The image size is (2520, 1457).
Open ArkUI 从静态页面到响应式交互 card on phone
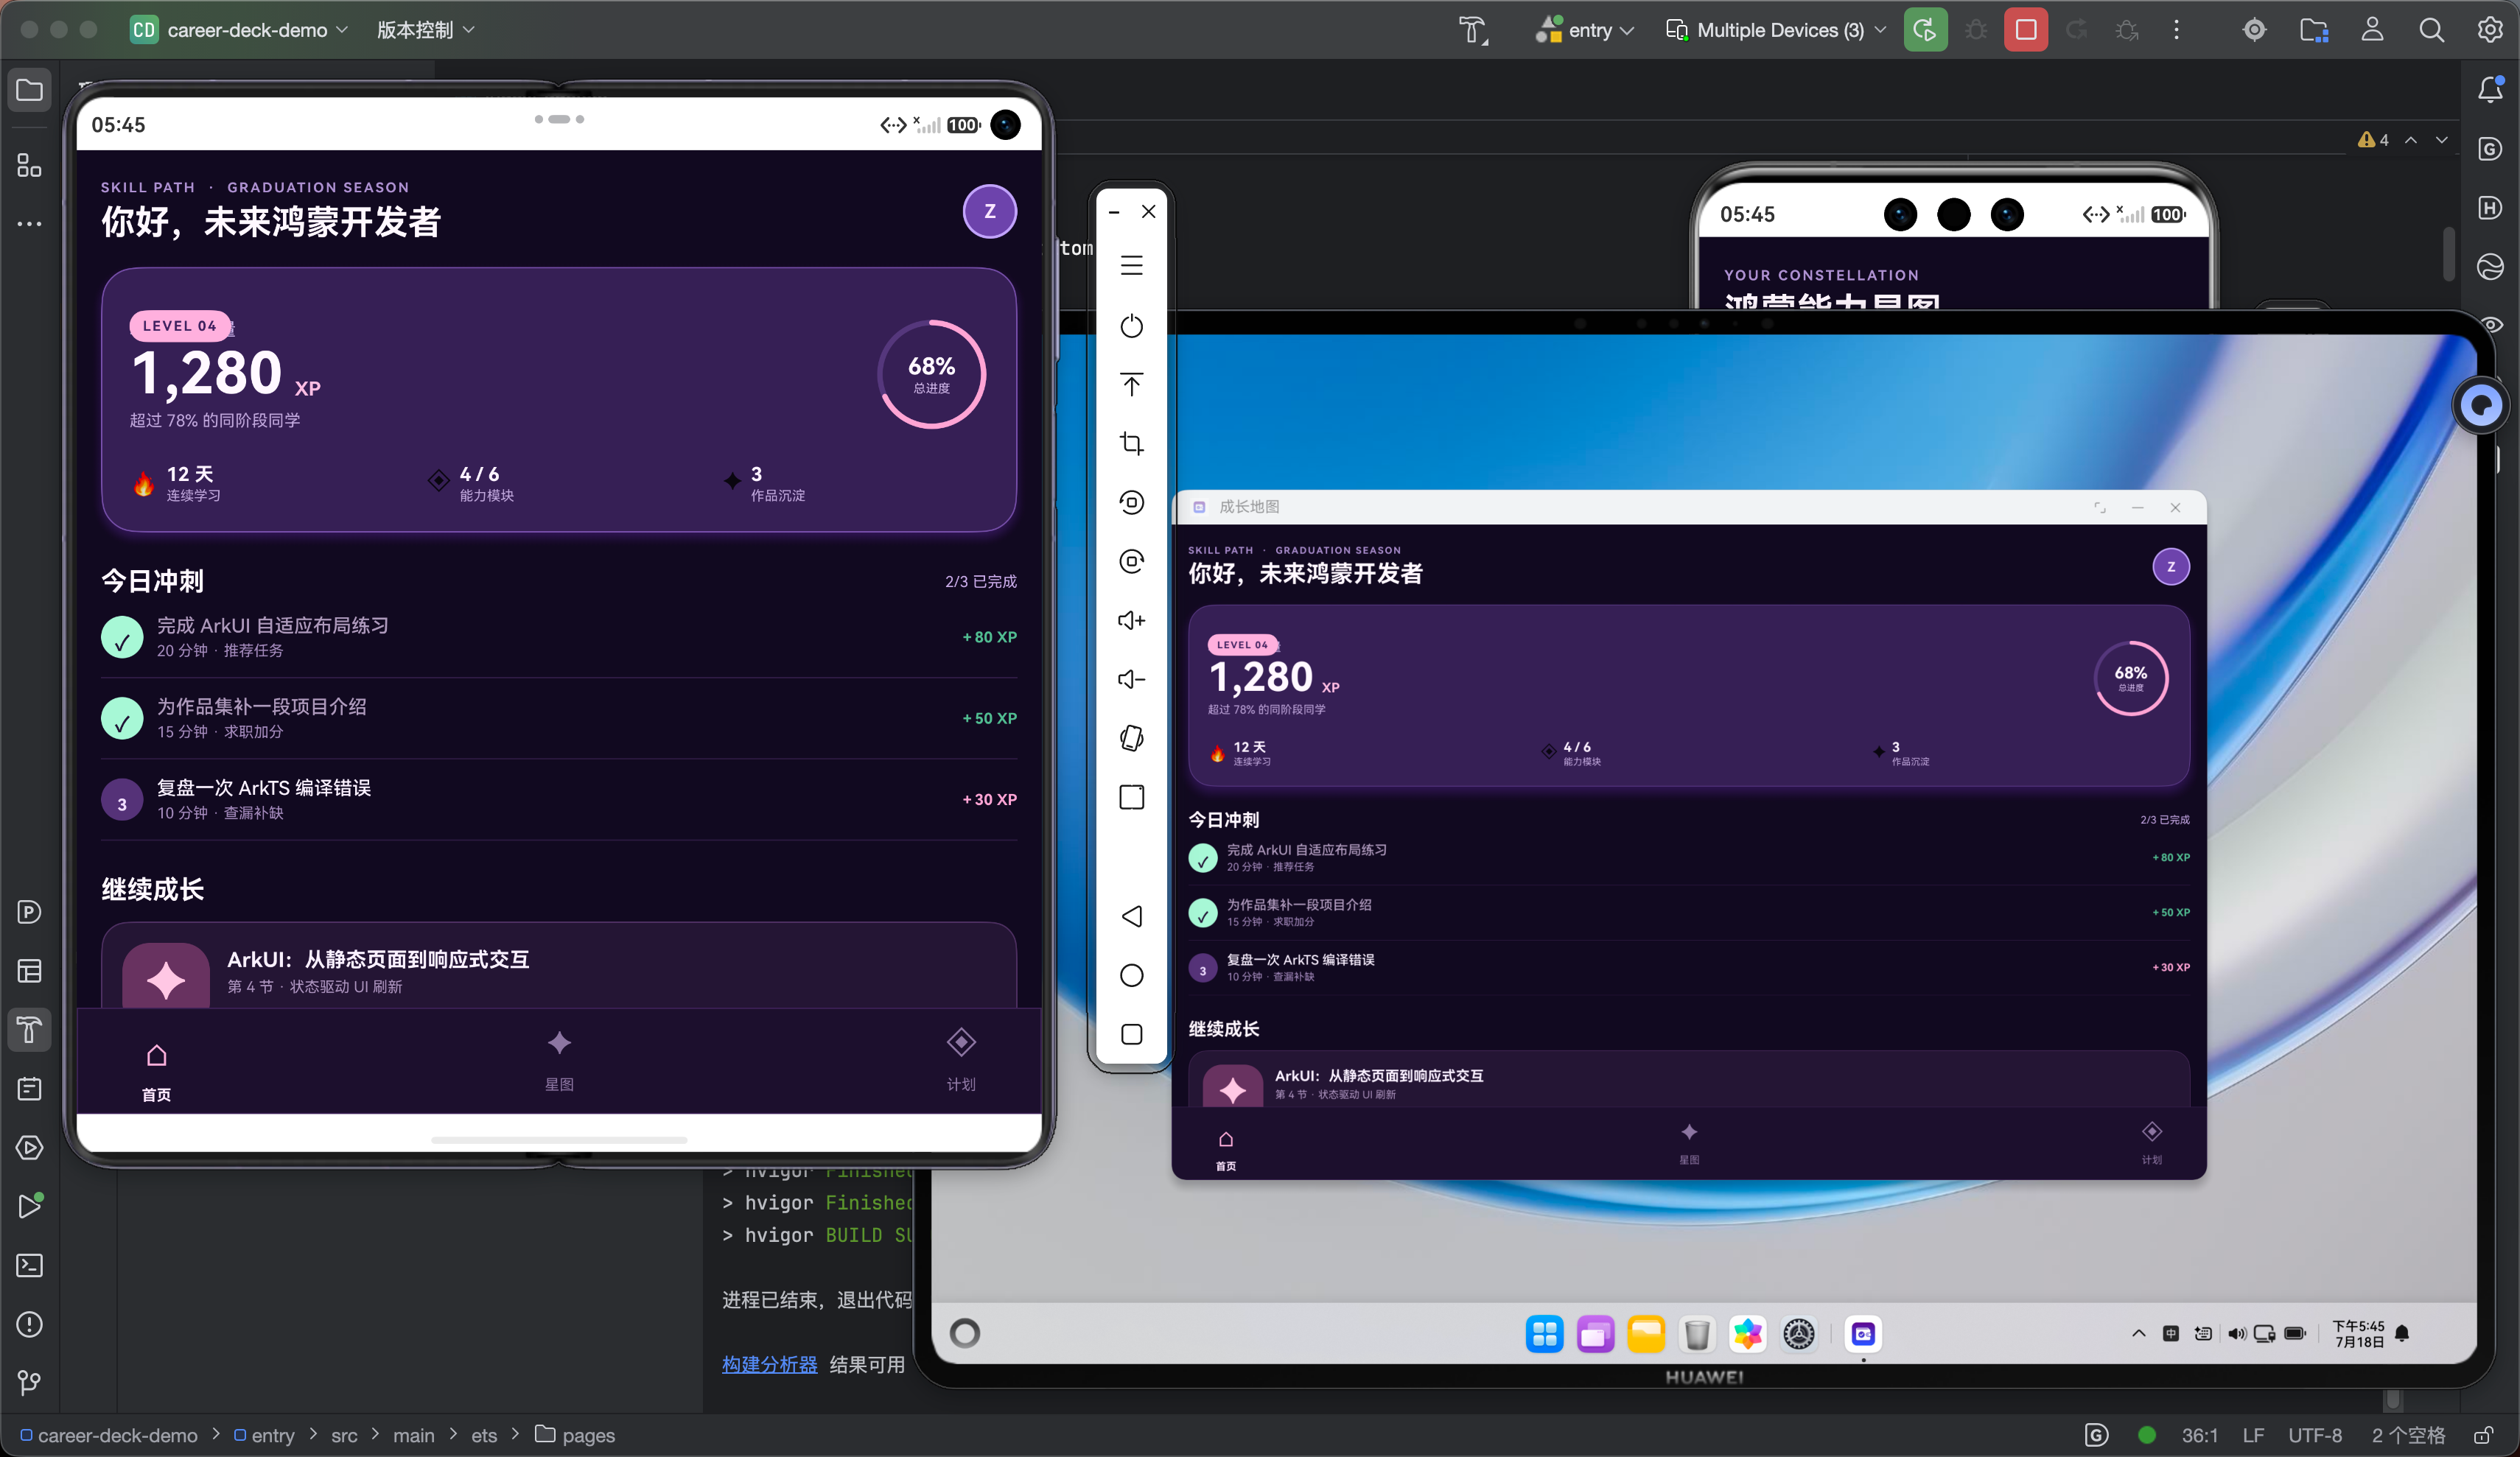(559, 966)
